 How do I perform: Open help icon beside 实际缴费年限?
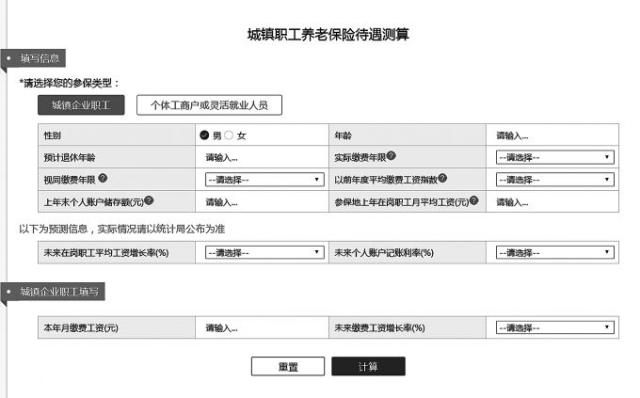click(391, 156)
